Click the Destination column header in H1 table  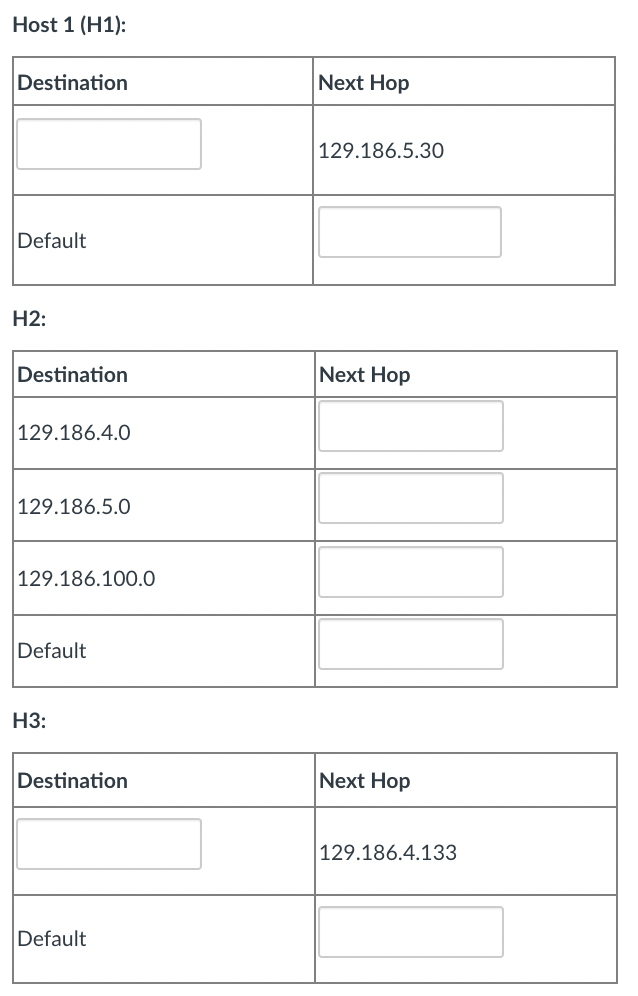pos(72,82)
